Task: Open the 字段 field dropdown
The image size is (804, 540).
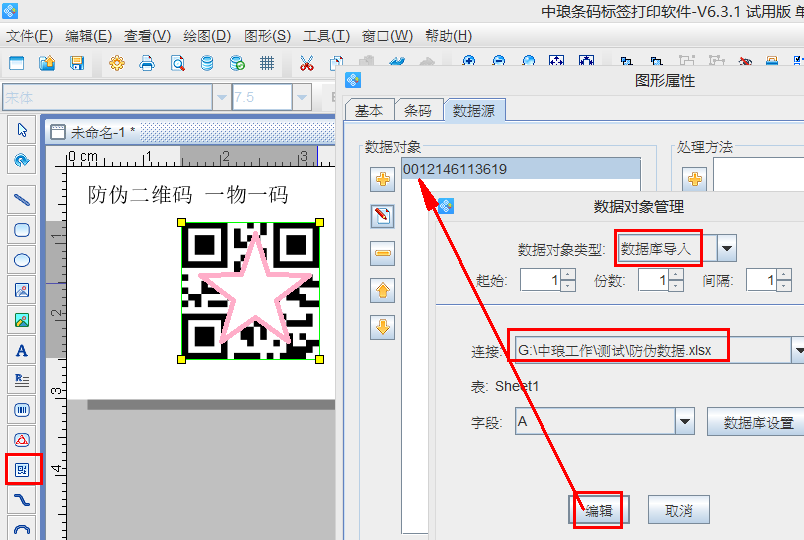Action: click(x=685, y=422)
